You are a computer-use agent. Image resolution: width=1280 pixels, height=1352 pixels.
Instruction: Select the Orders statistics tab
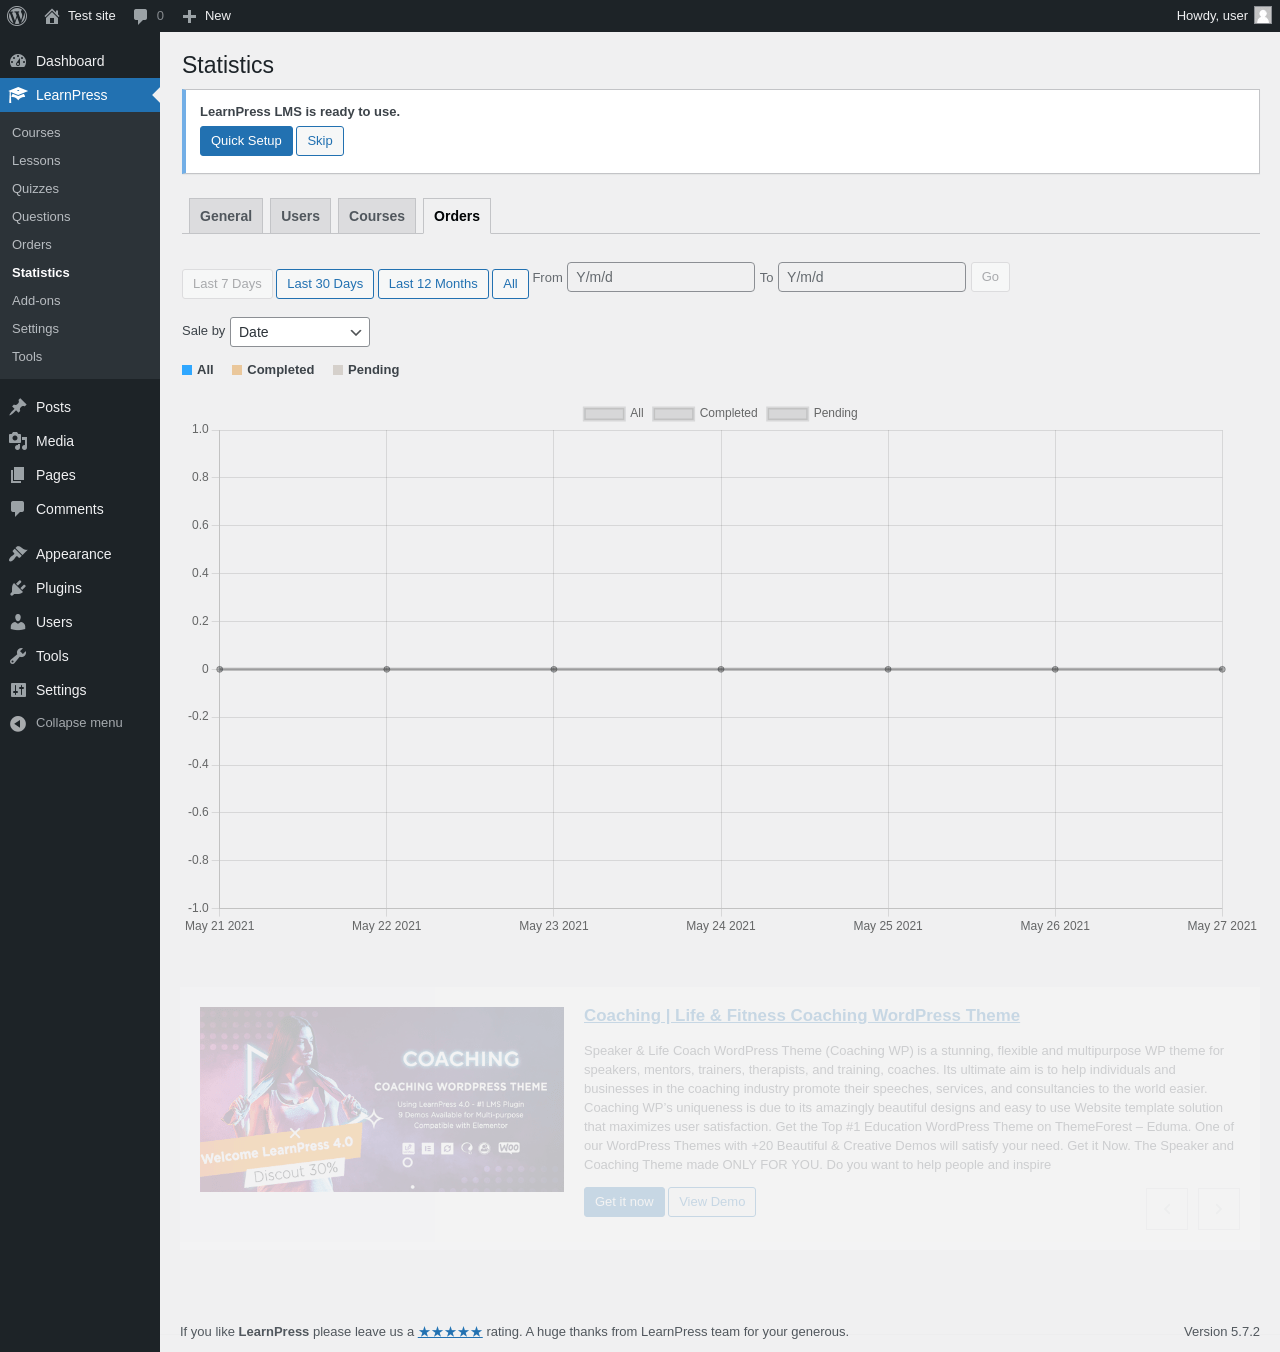coord(457,216)
